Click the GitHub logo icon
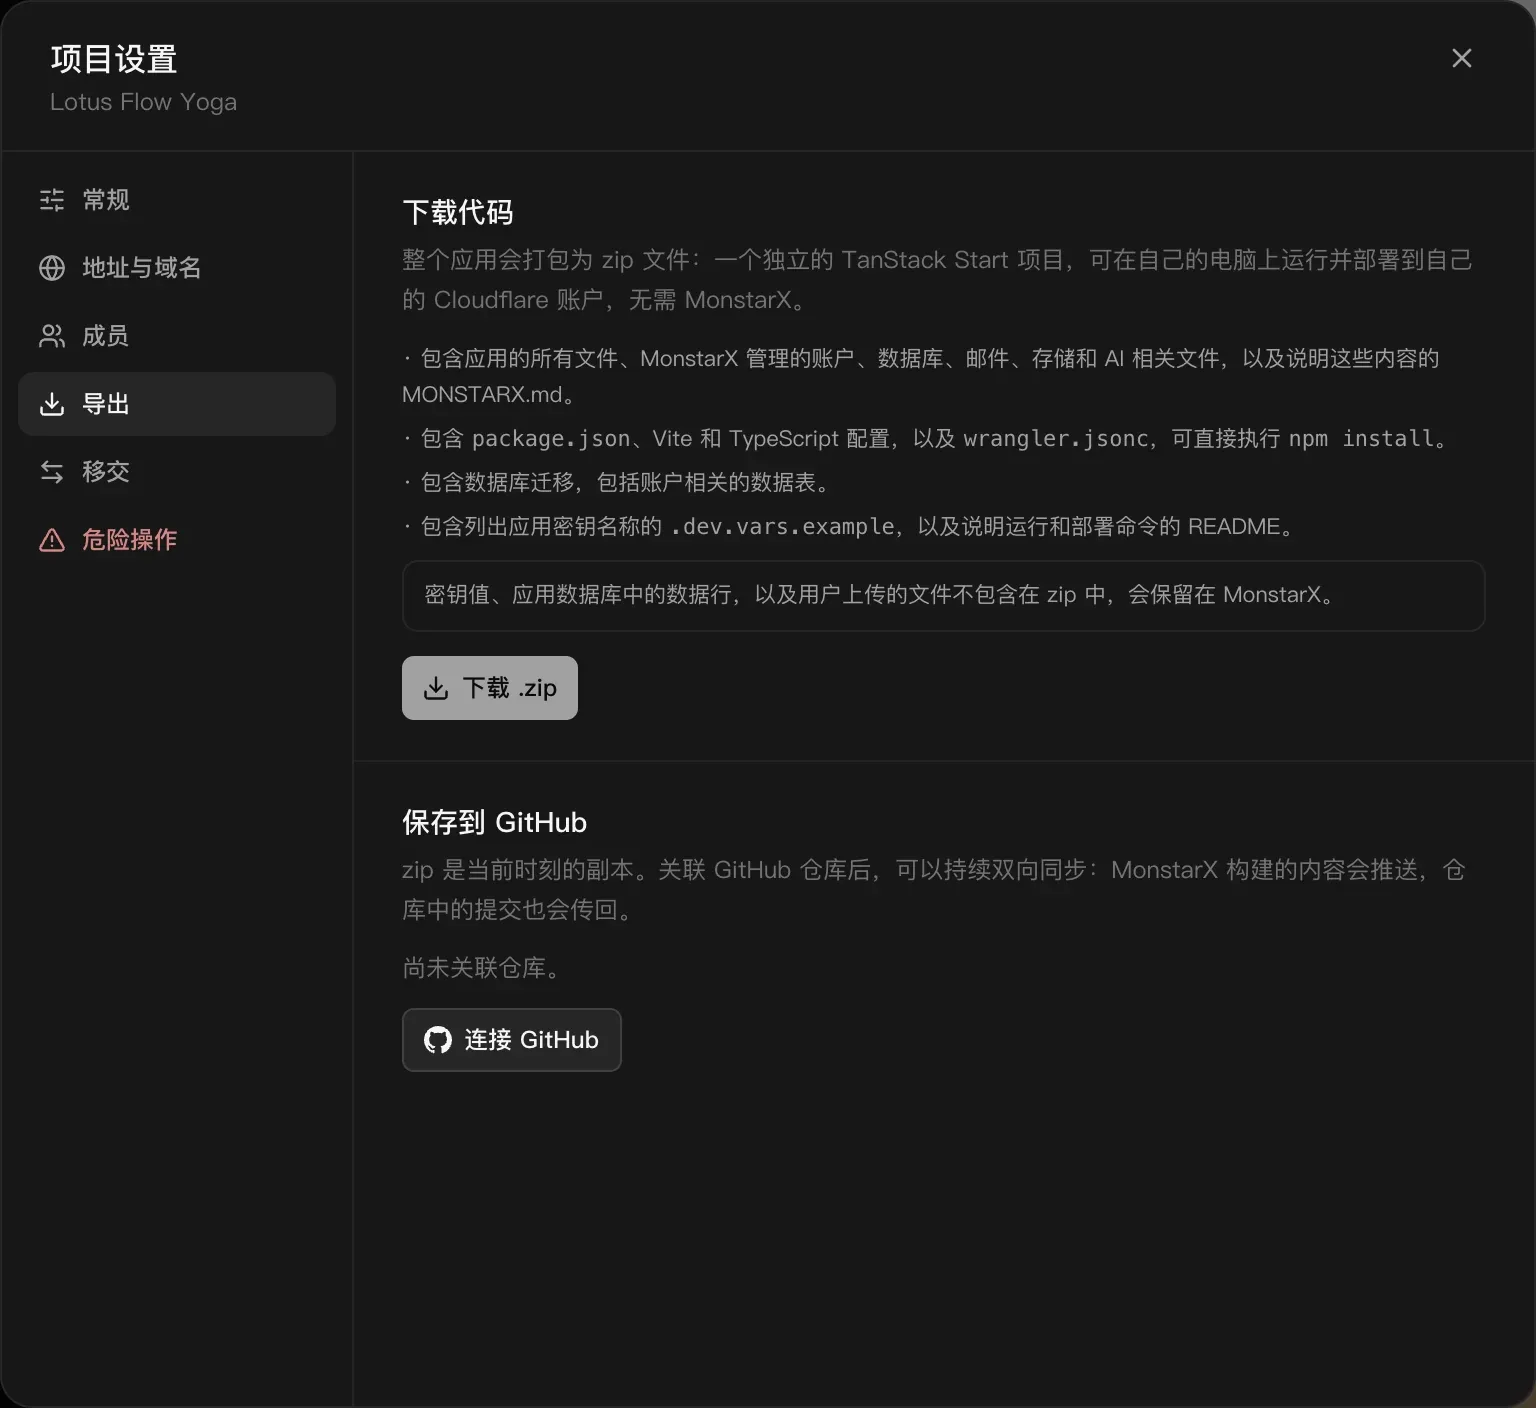 coord(438,1040)
